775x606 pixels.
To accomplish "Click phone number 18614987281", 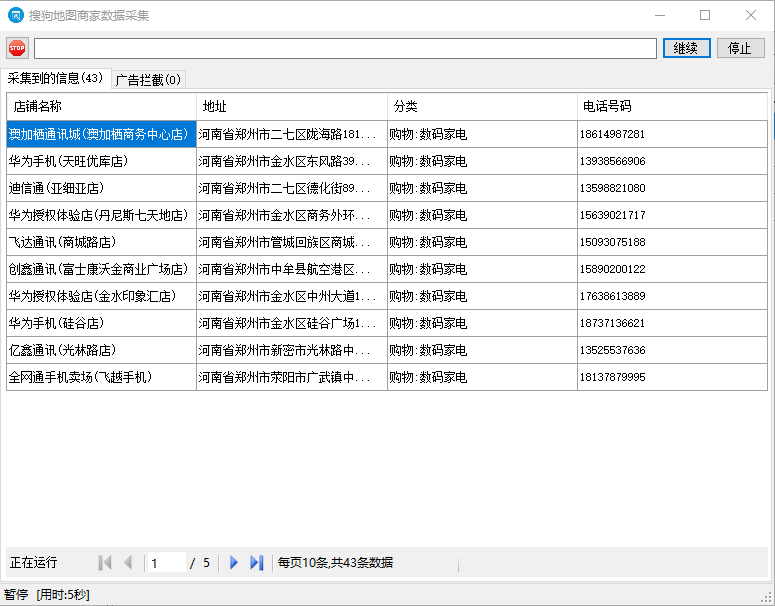I will pos(612,134).
